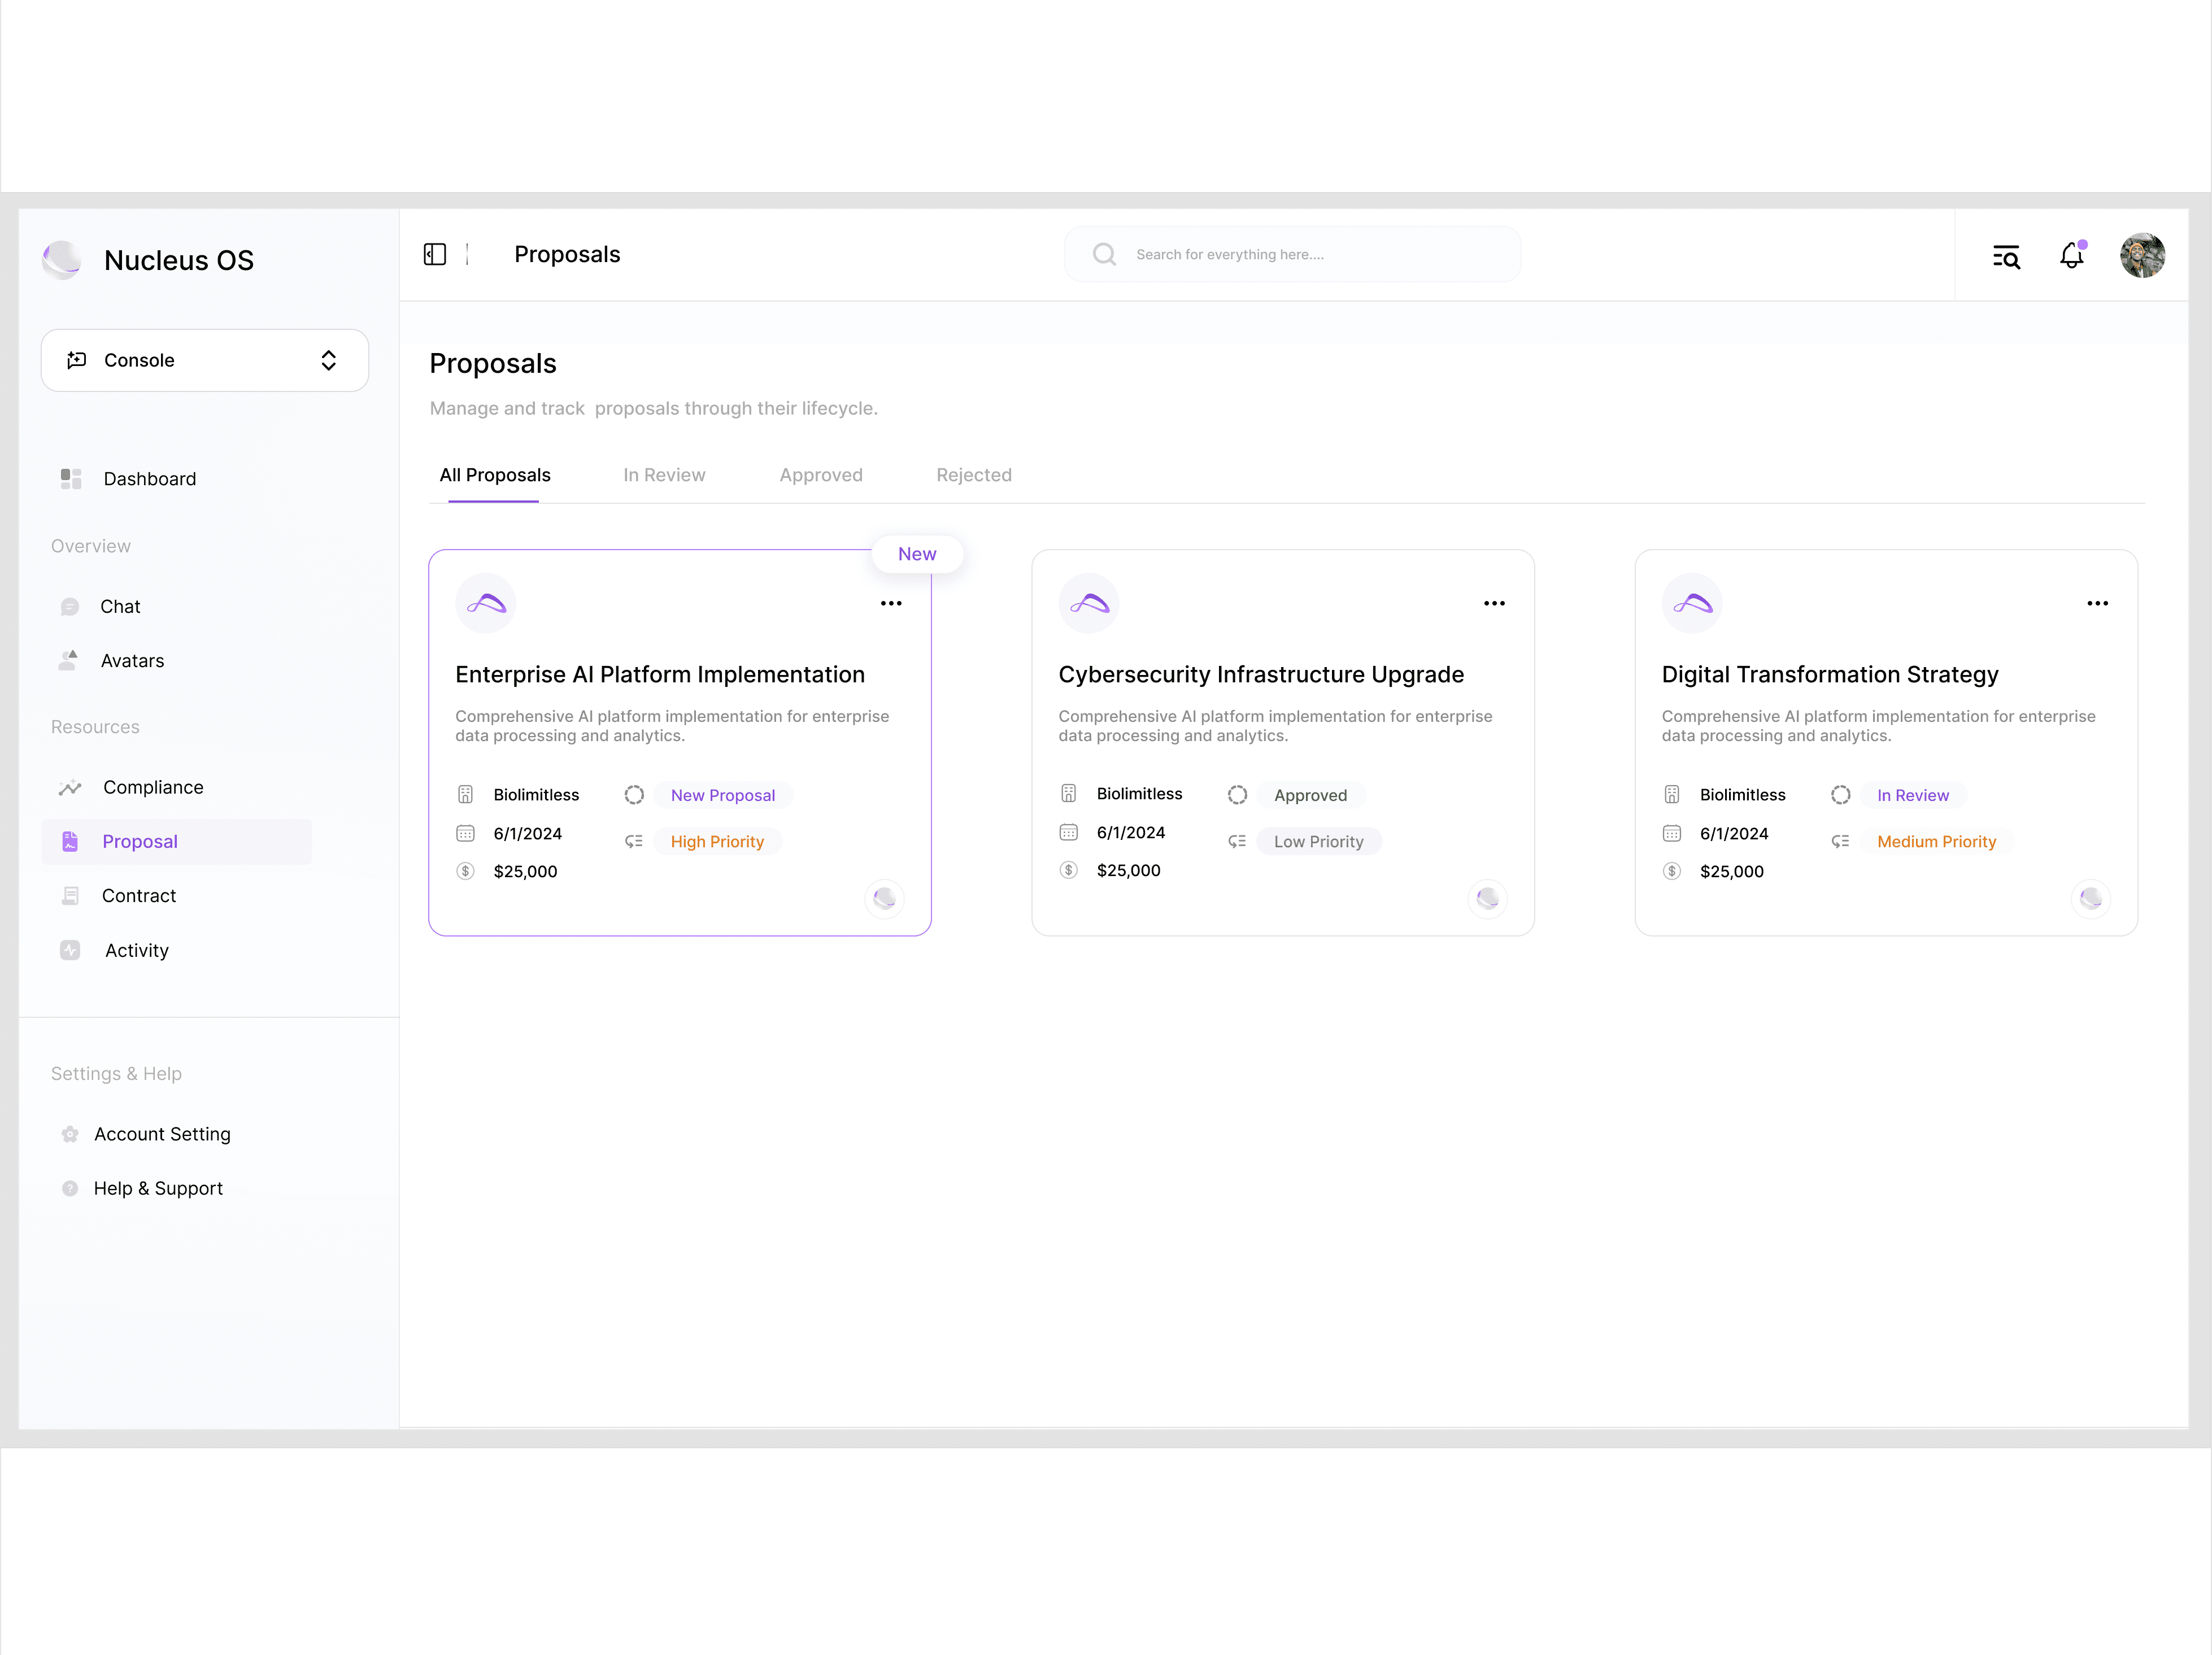Switch to the Approved tab
Viewport: 2212px width, 1655px height.
click(x=821, y=476)
